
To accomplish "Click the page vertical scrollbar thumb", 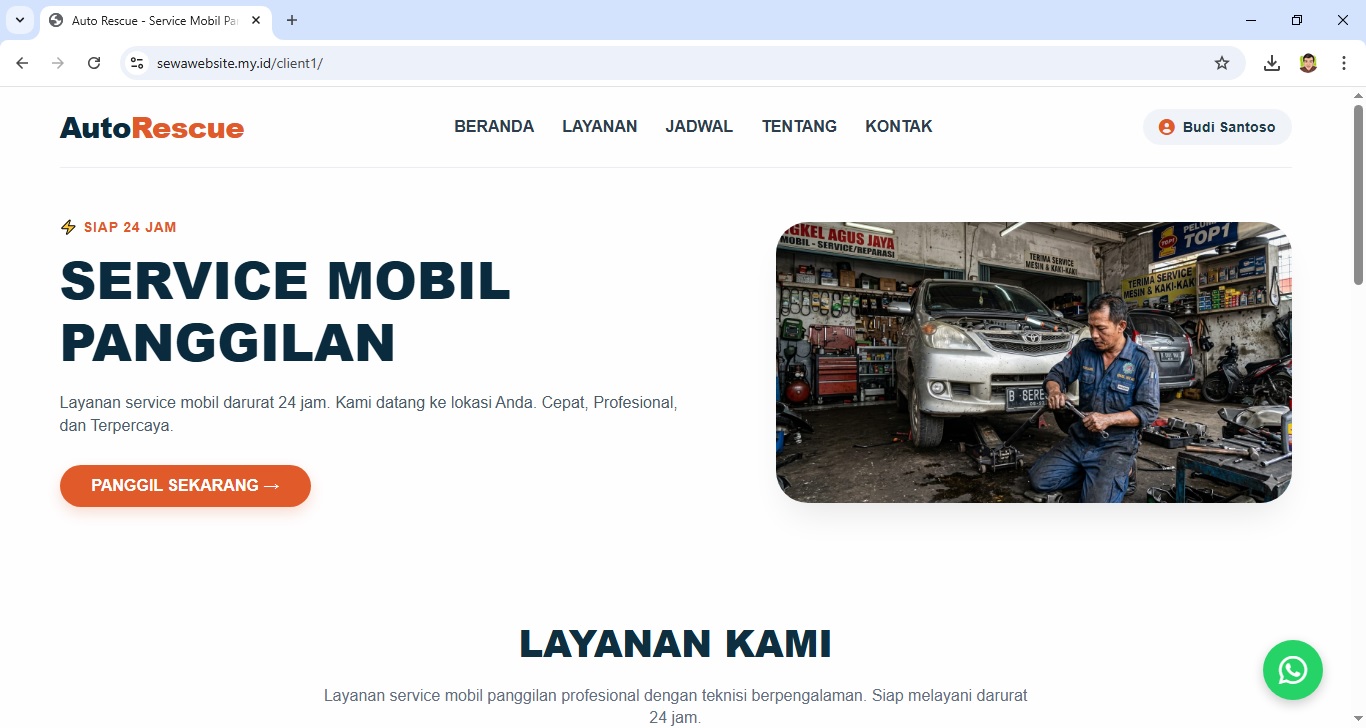I will [x=1358, y=193].
